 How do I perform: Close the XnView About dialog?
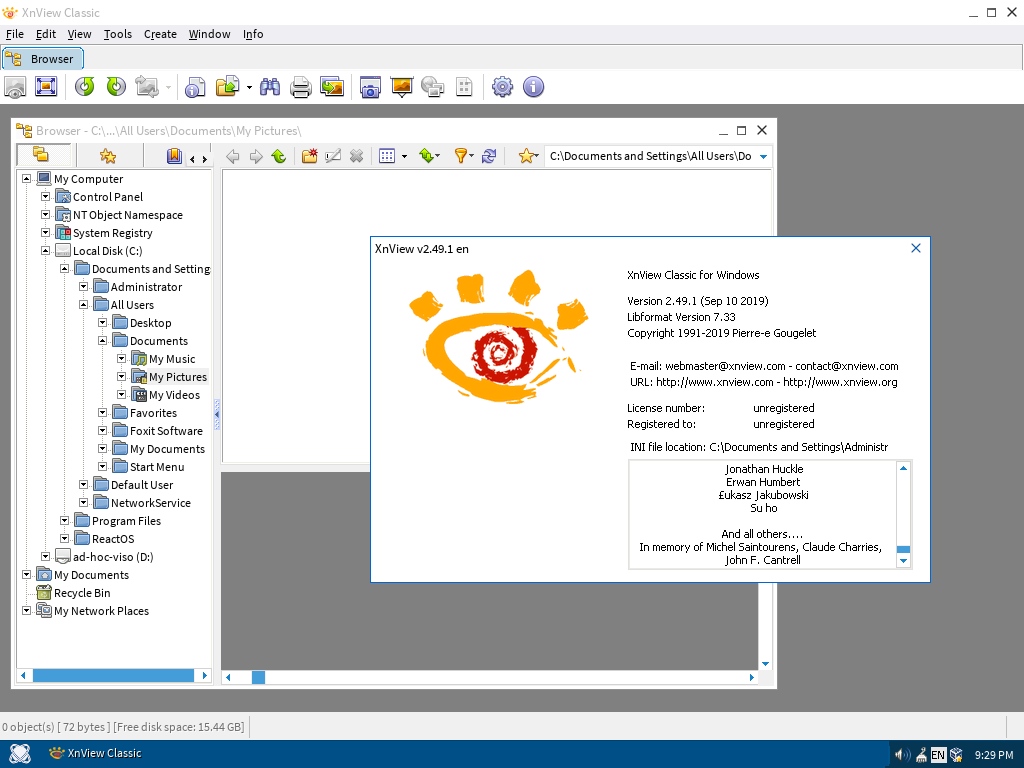coord(915,248)
